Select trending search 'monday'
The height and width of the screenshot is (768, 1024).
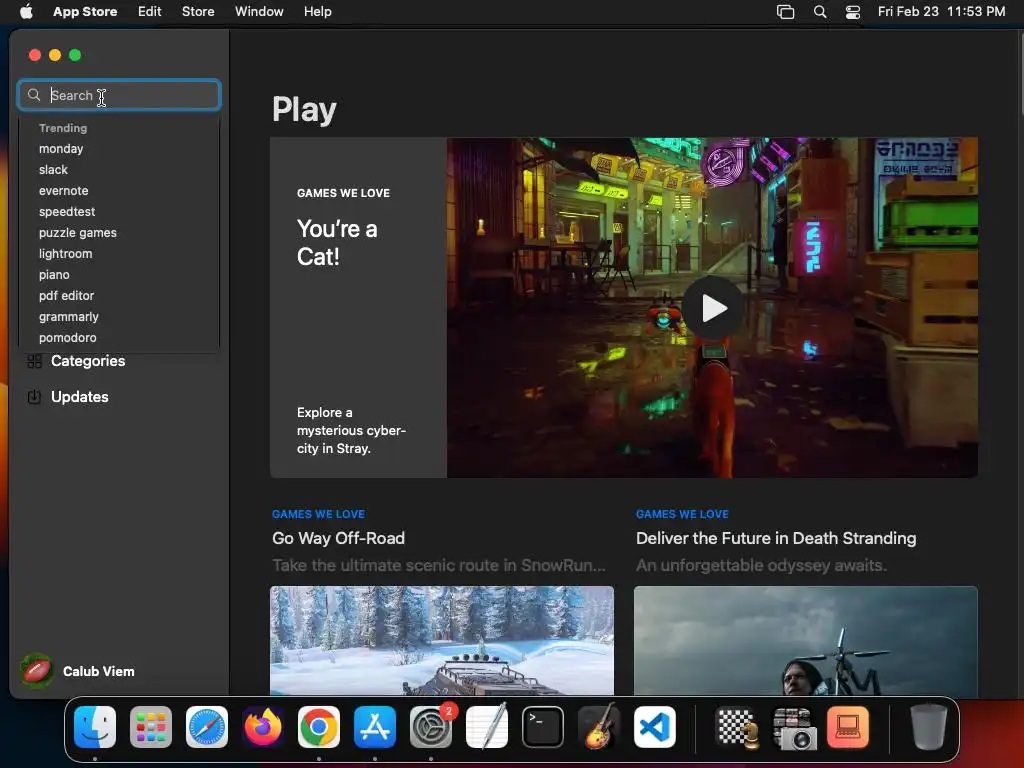click(x=61, y=149)
